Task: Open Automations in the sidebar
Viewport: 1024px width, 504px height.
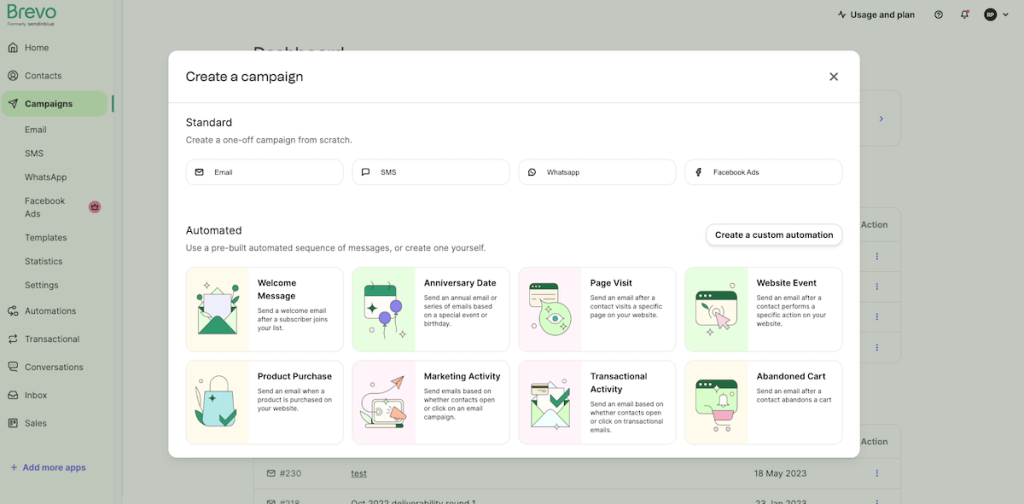Action: tap(50, 311)
